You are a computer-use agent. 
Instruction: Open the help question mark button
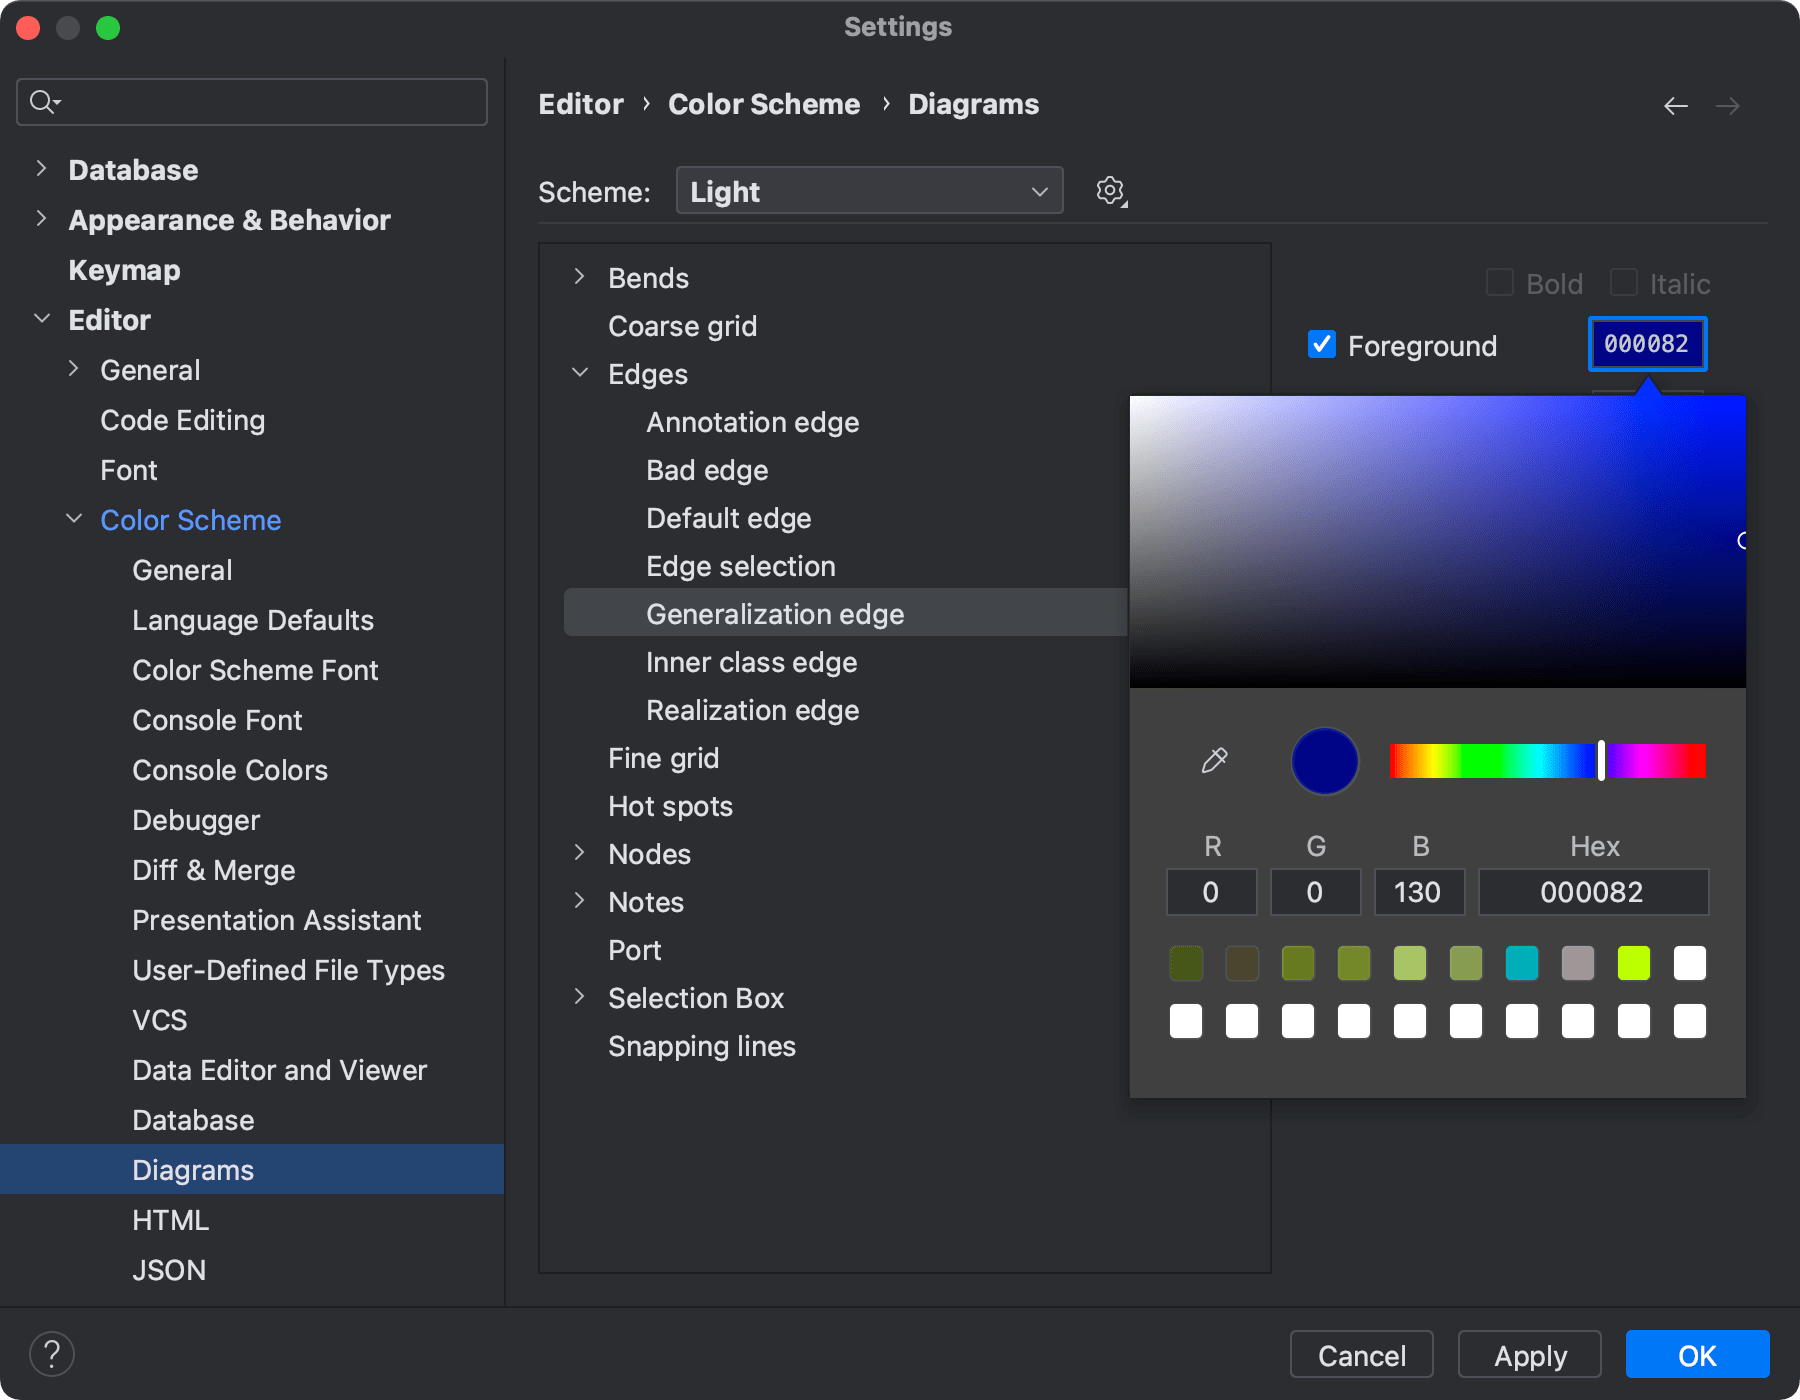(x=52, y=1355)
